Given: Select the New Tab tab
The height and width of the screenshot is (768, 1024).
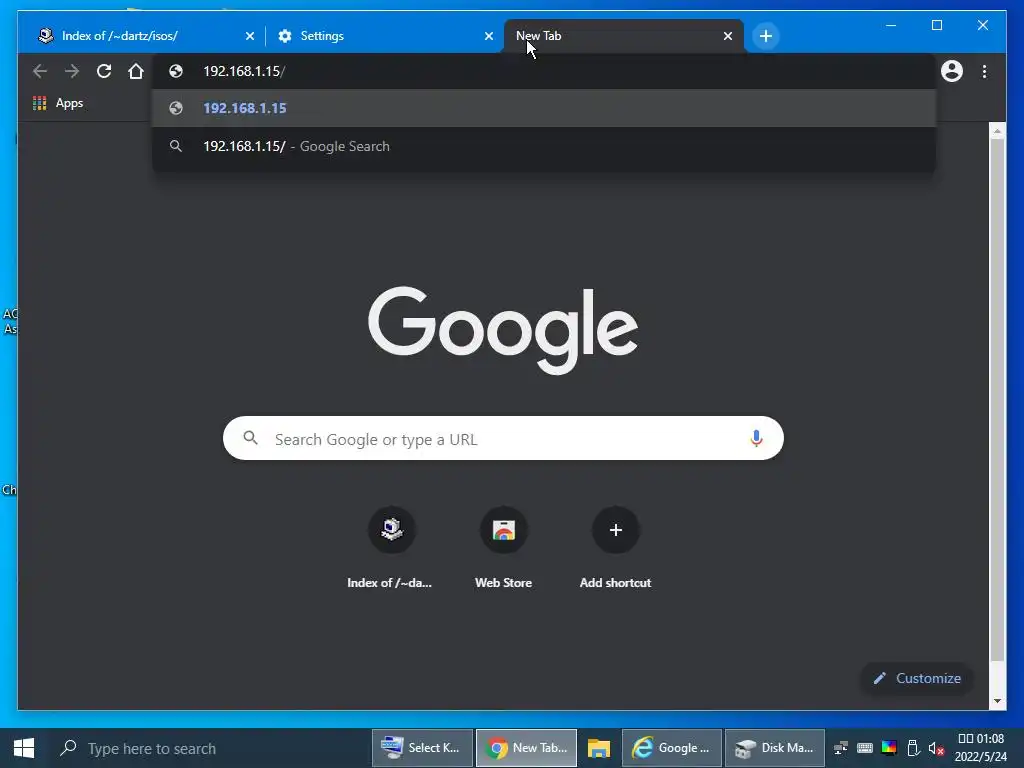Looking at the screenshot, I should pos(624,36).
